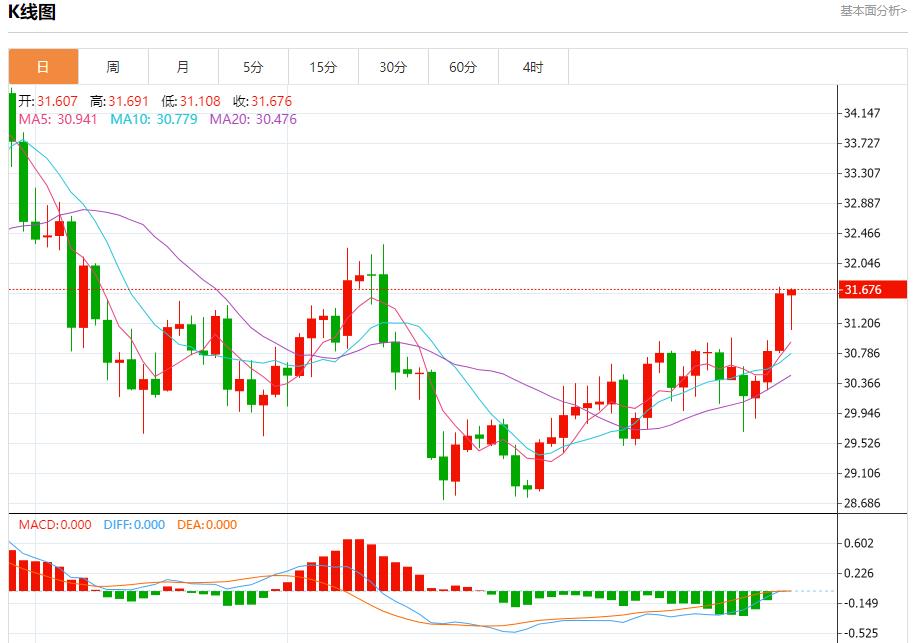Click the 34.147 price axis label
This screenshot has width=914, height=643.
(x=862, y=113)
